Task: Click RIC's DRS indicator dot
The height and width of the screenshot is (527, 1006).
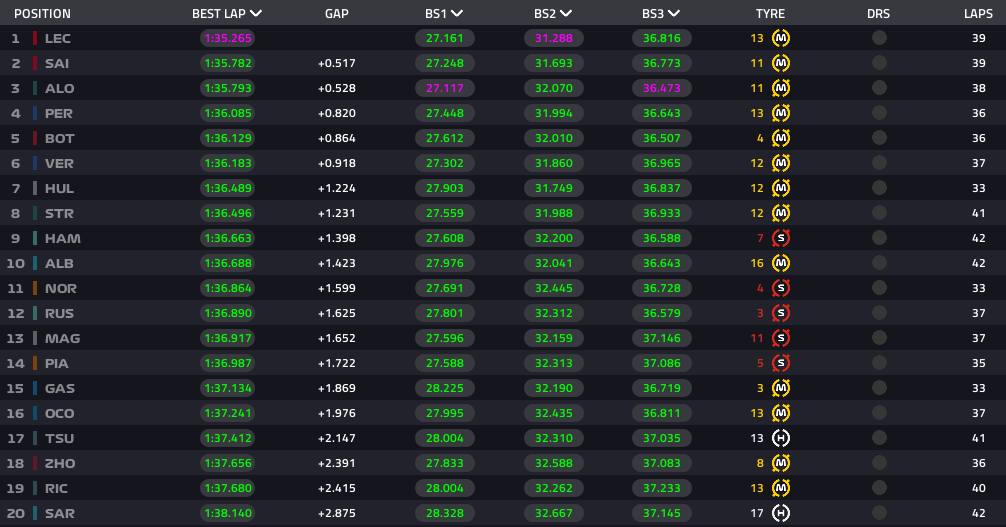Action: point(879,488)
